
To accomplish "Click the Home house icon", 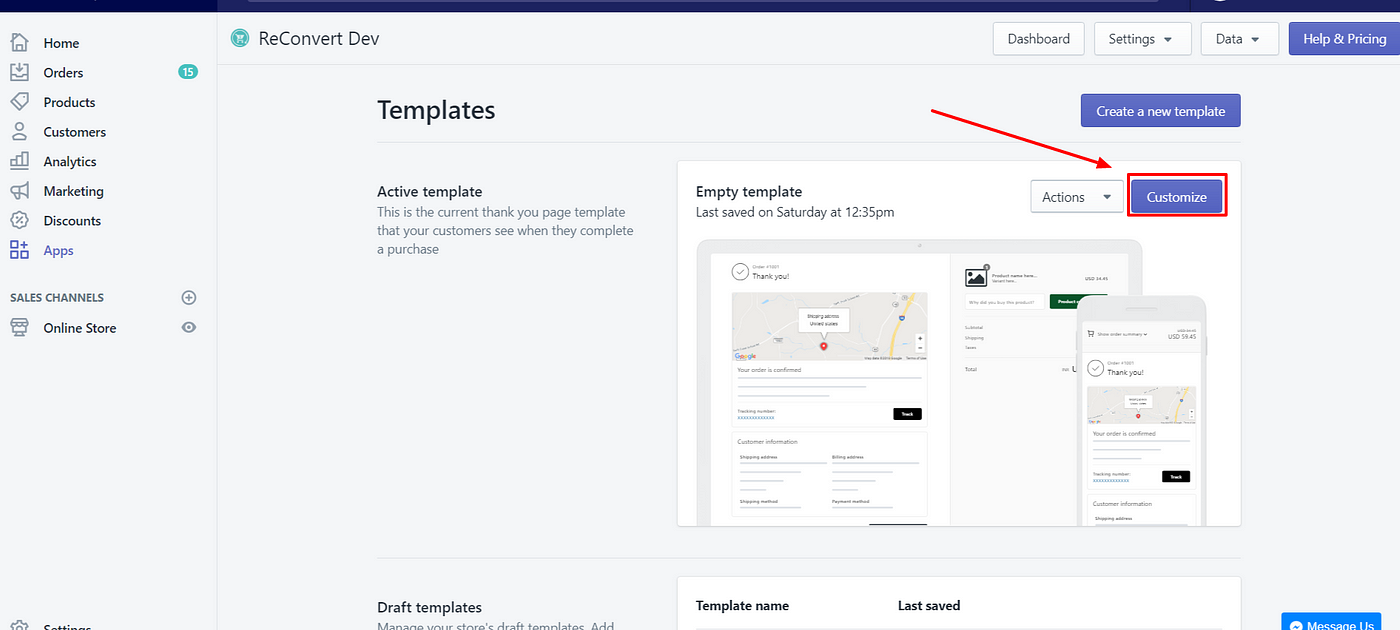I will (19, 42).
